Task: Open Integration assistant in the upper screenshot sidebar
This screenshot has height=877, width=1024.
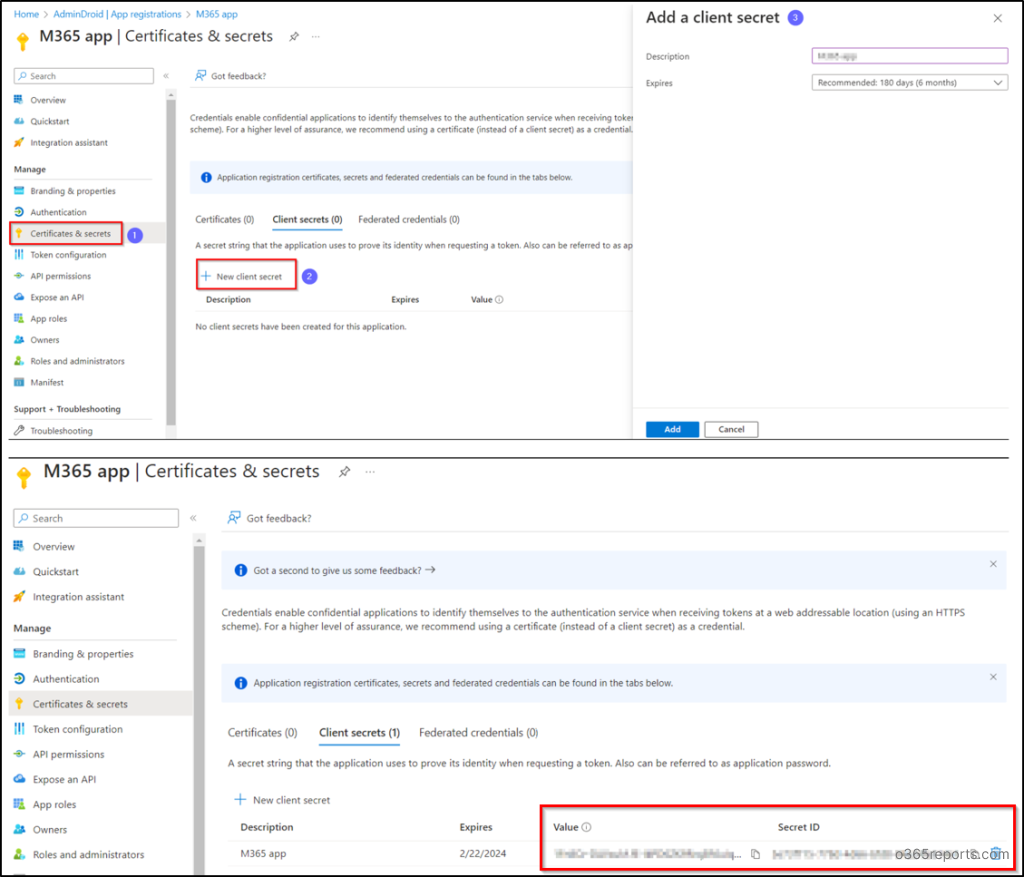Action: click(61, 142)
